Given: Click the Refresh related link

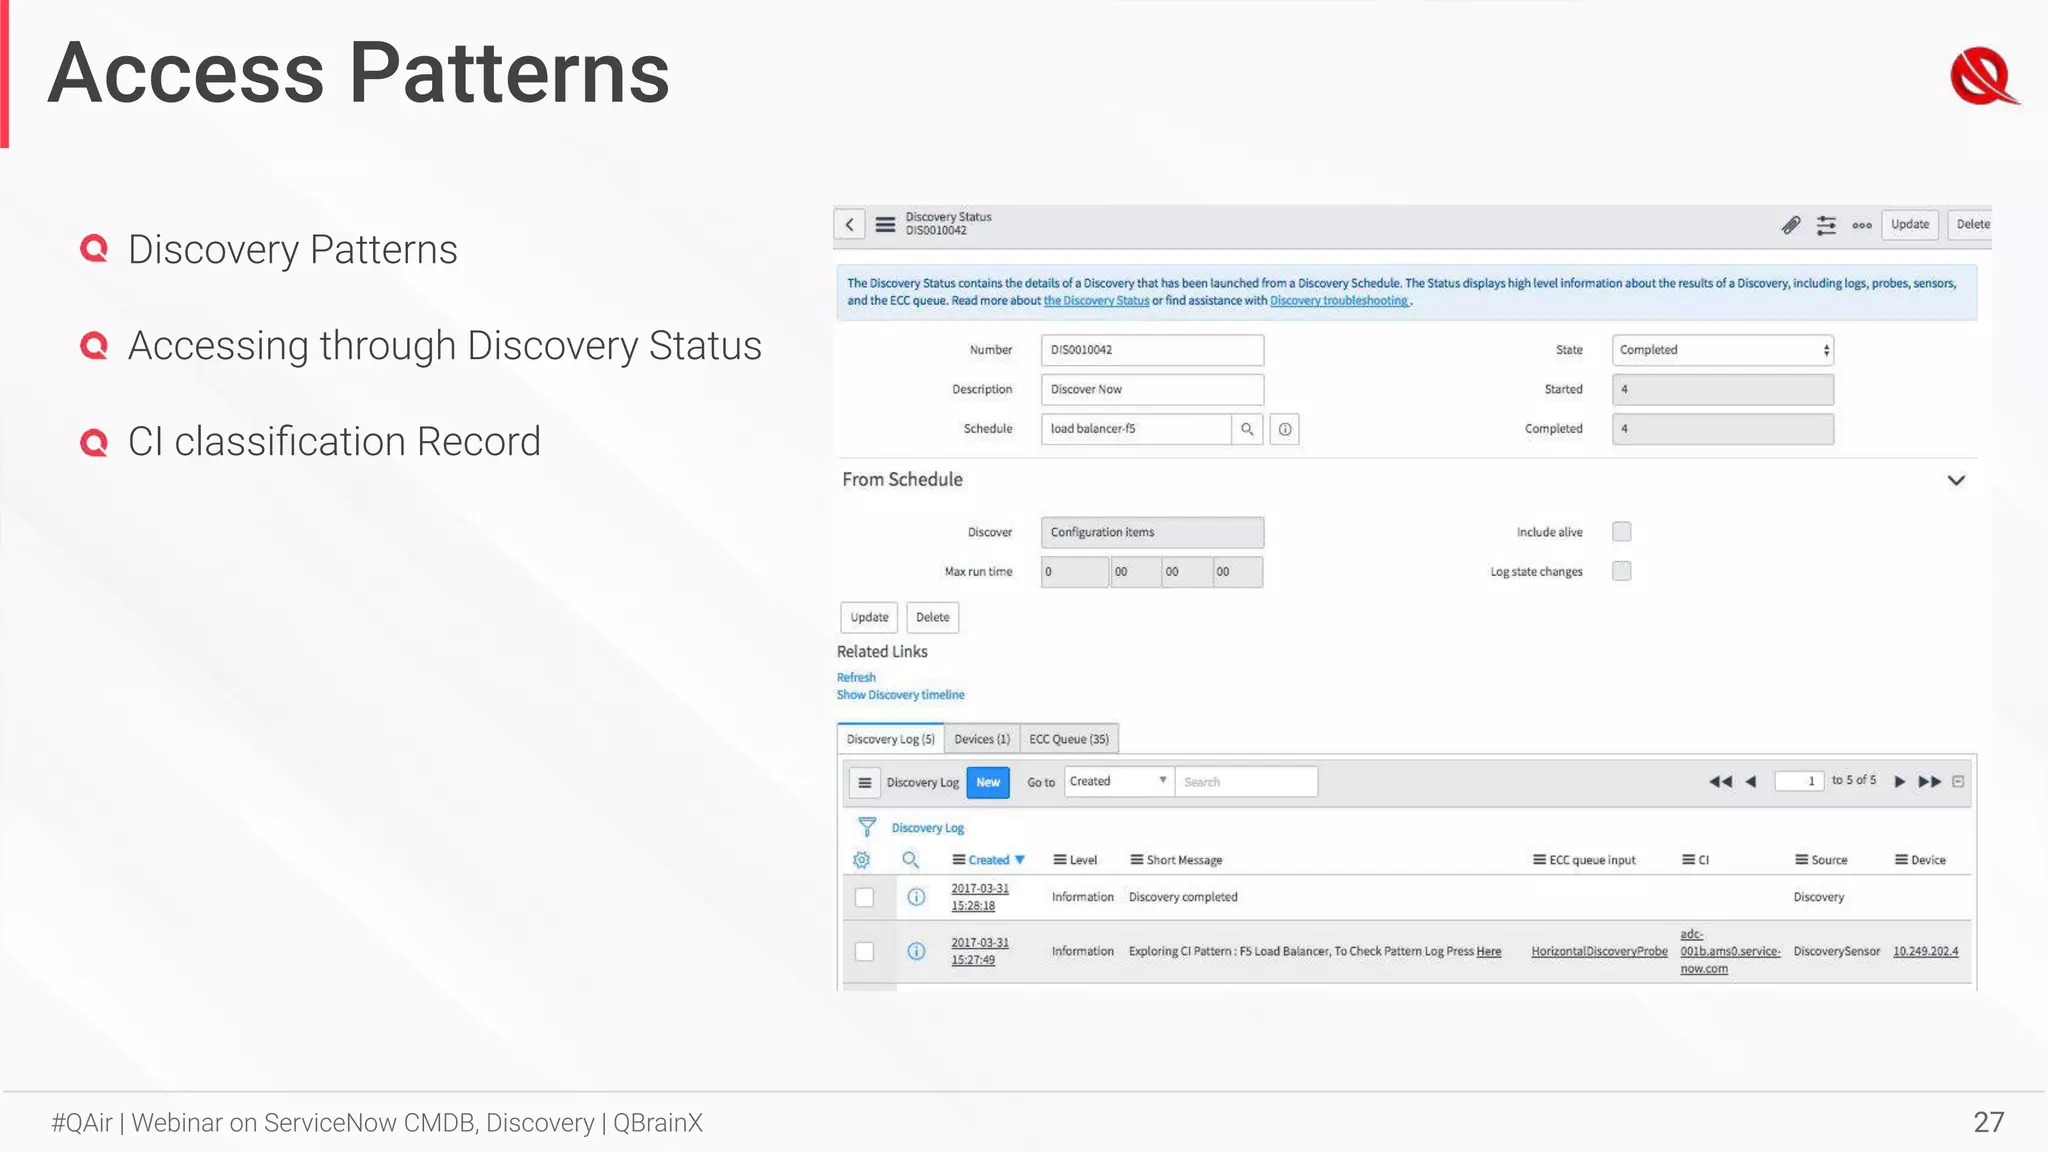Looking at the screenshot, I should coord(856,677).
